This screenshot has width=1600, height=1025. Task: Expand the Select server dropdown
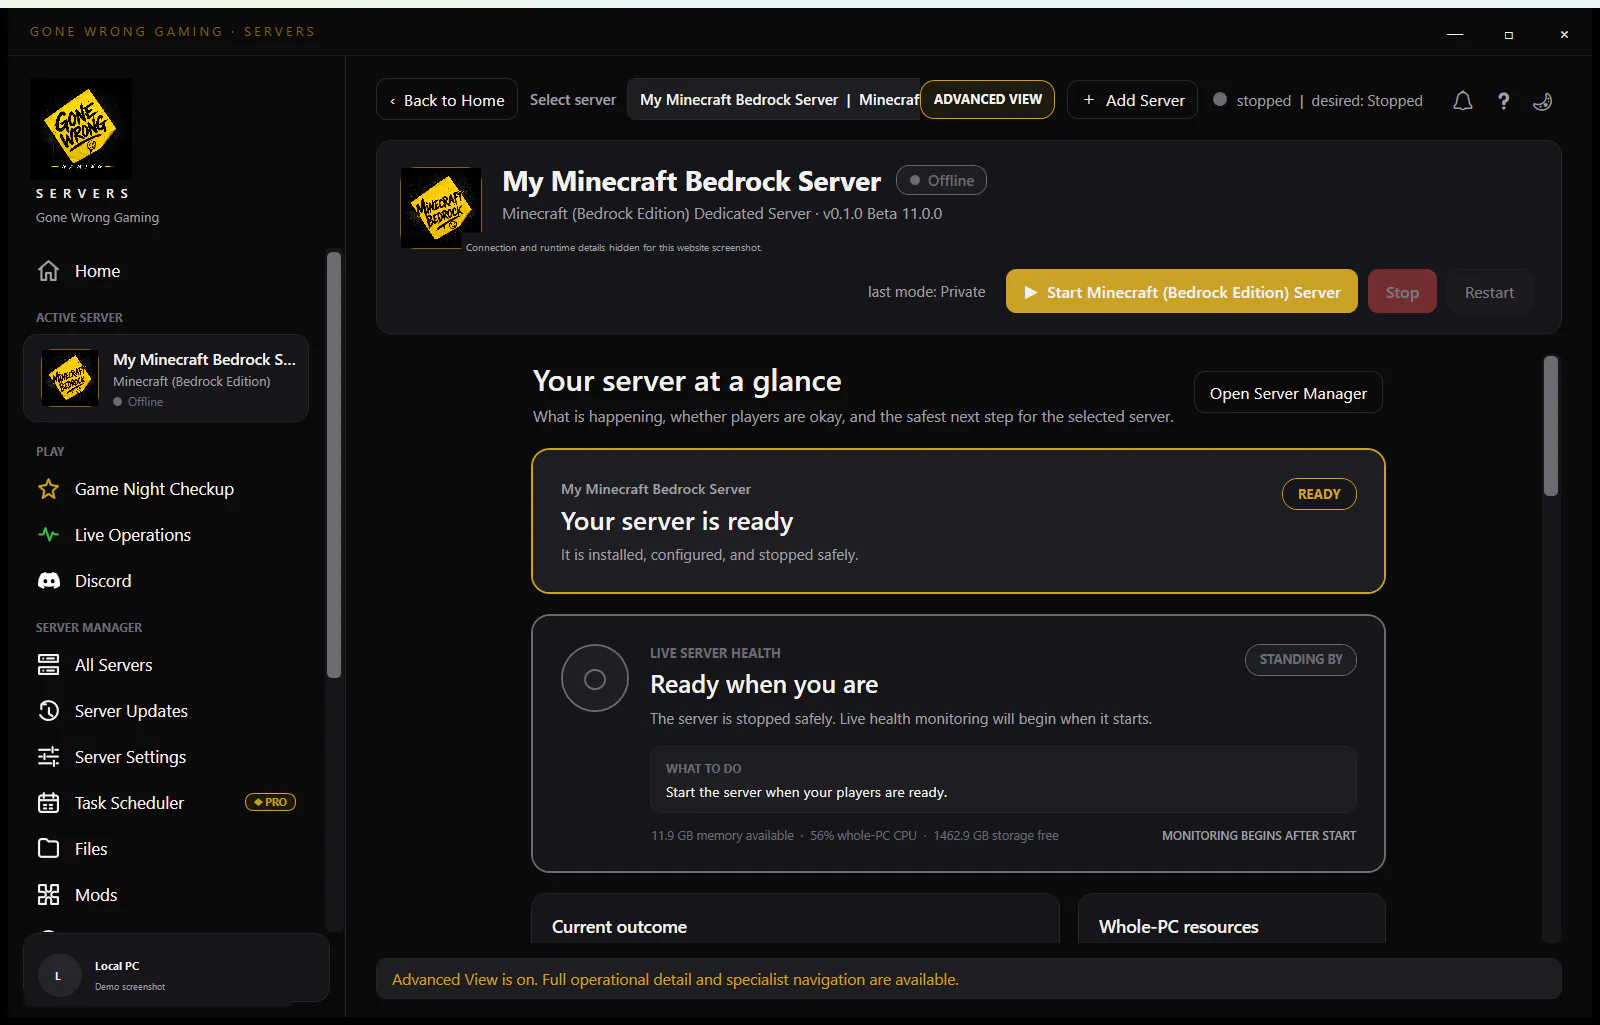(773, 100)
